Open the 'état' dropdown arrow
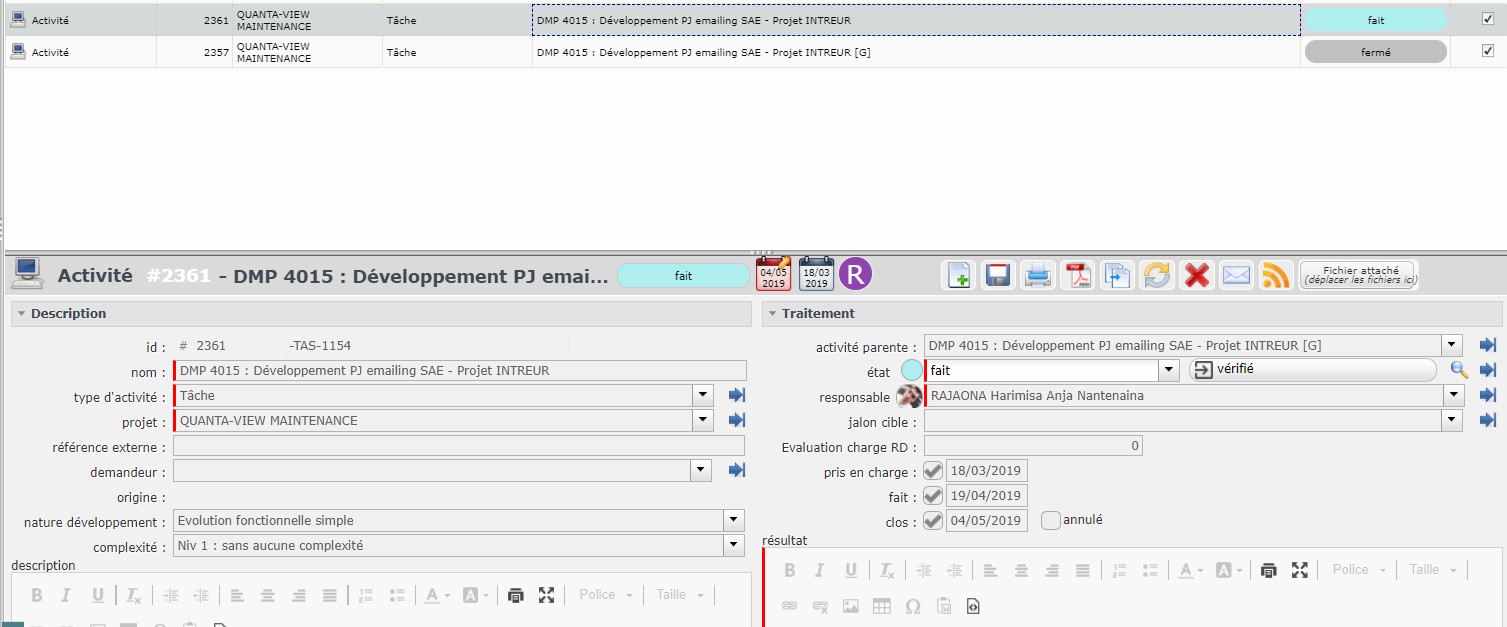Screen dimensions: 1507x627 tap(1169, 370)
